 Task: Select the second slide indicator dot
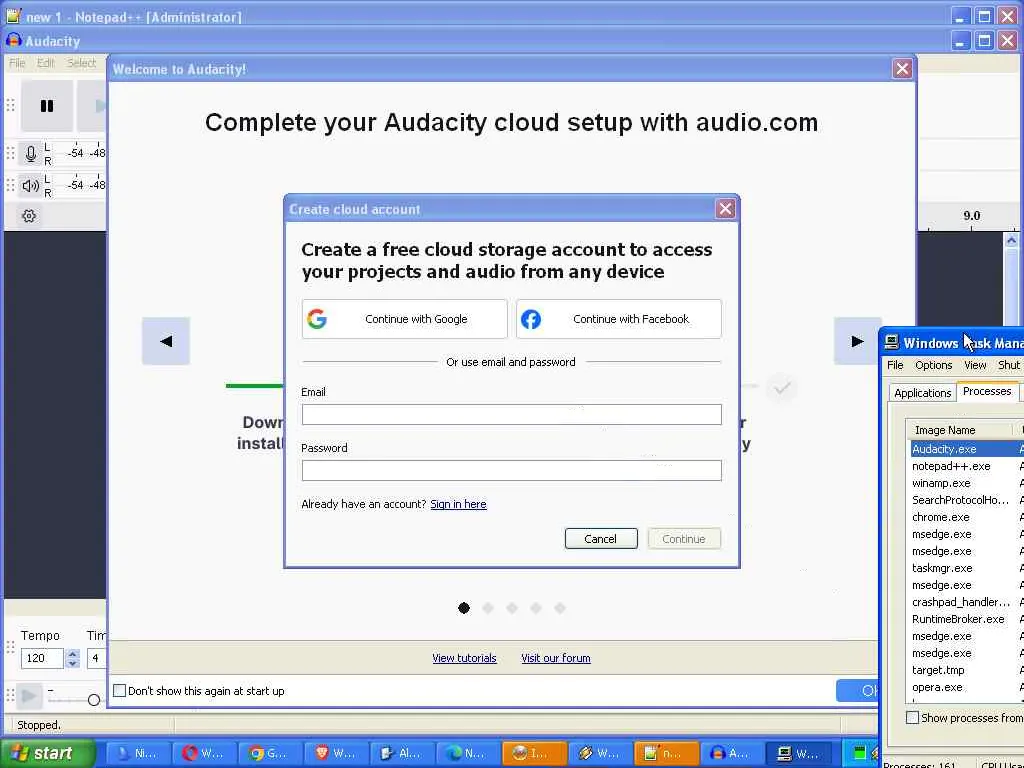click(488, 608)
